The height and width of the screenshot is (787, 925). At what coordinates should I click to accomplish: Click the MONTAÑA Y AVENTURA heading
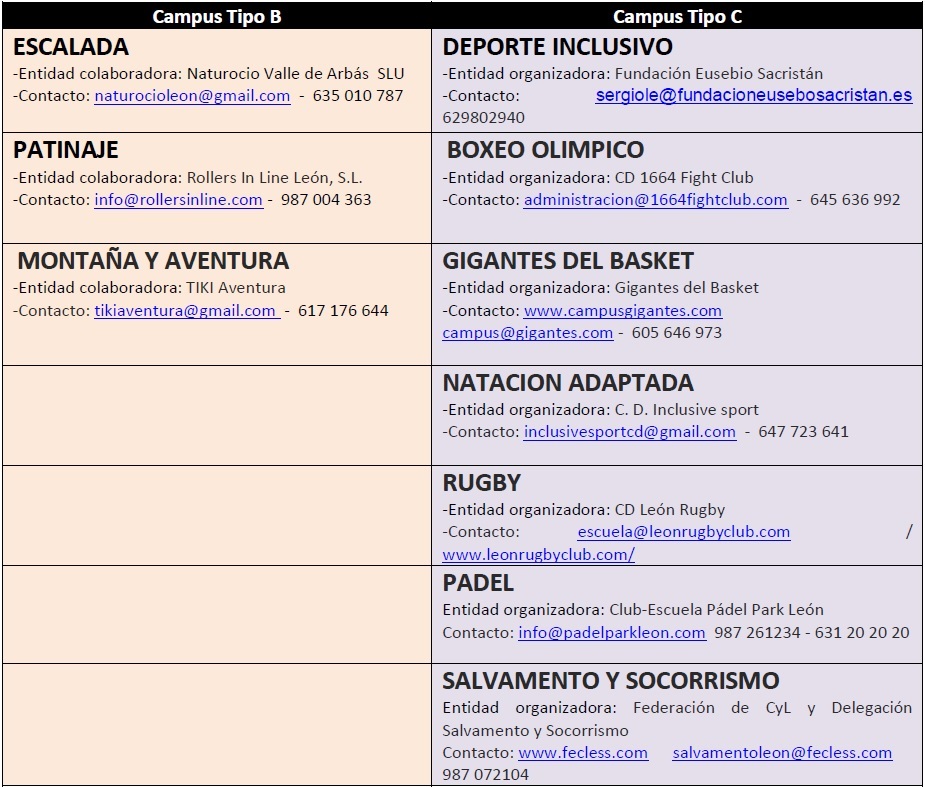(153, 261)
